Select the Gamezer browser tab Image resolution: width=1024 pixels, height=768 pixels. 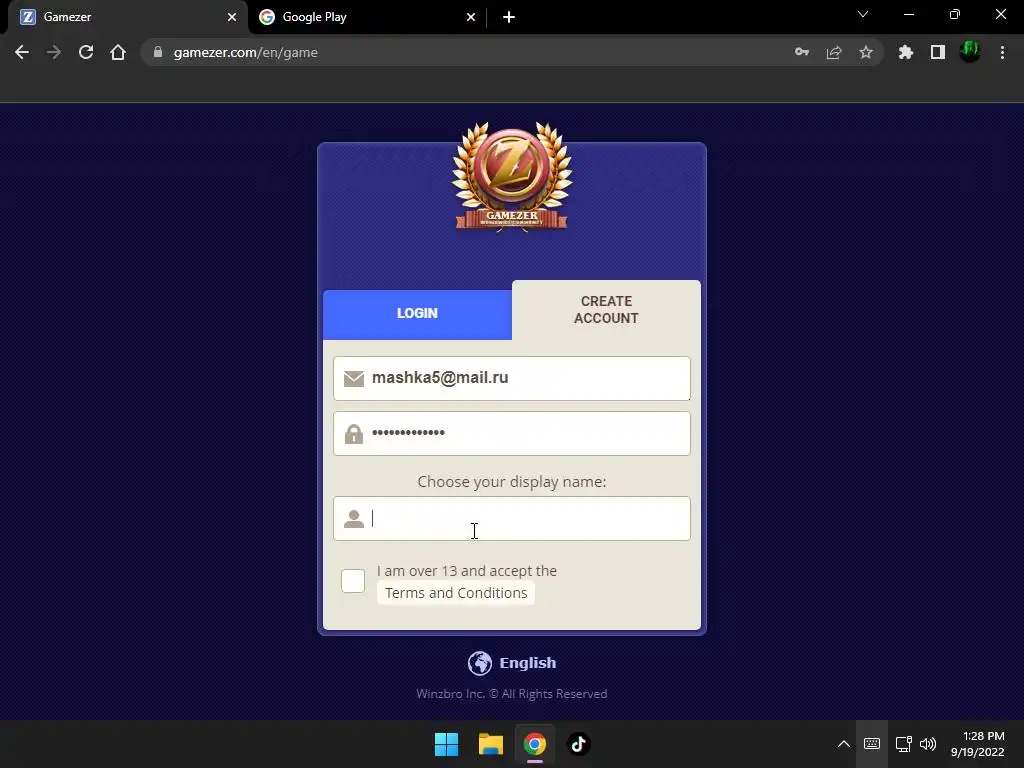pos(127,17)
